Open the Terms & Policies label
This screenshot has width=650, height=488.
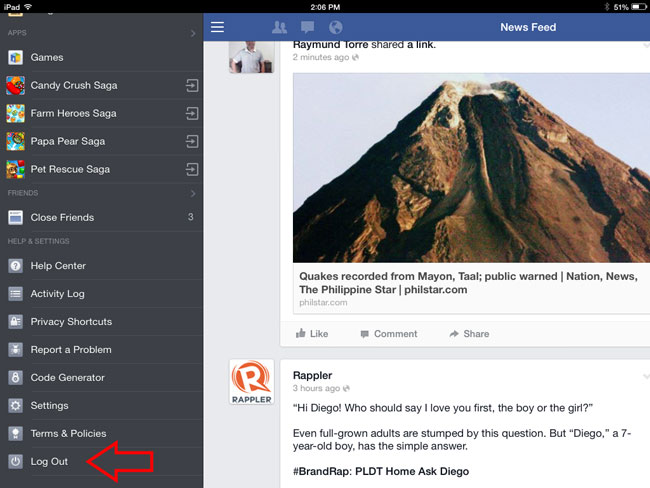pos(68,434)
